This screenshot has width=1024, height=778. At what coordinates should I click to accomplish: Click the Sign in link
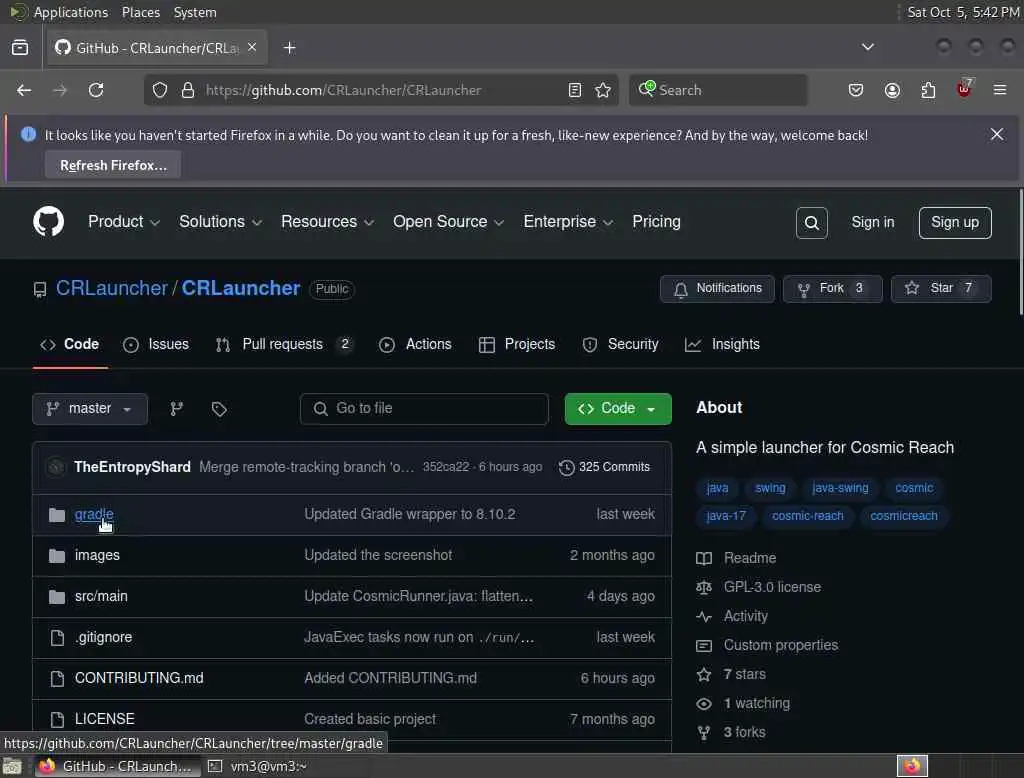(x=872, y=222)
